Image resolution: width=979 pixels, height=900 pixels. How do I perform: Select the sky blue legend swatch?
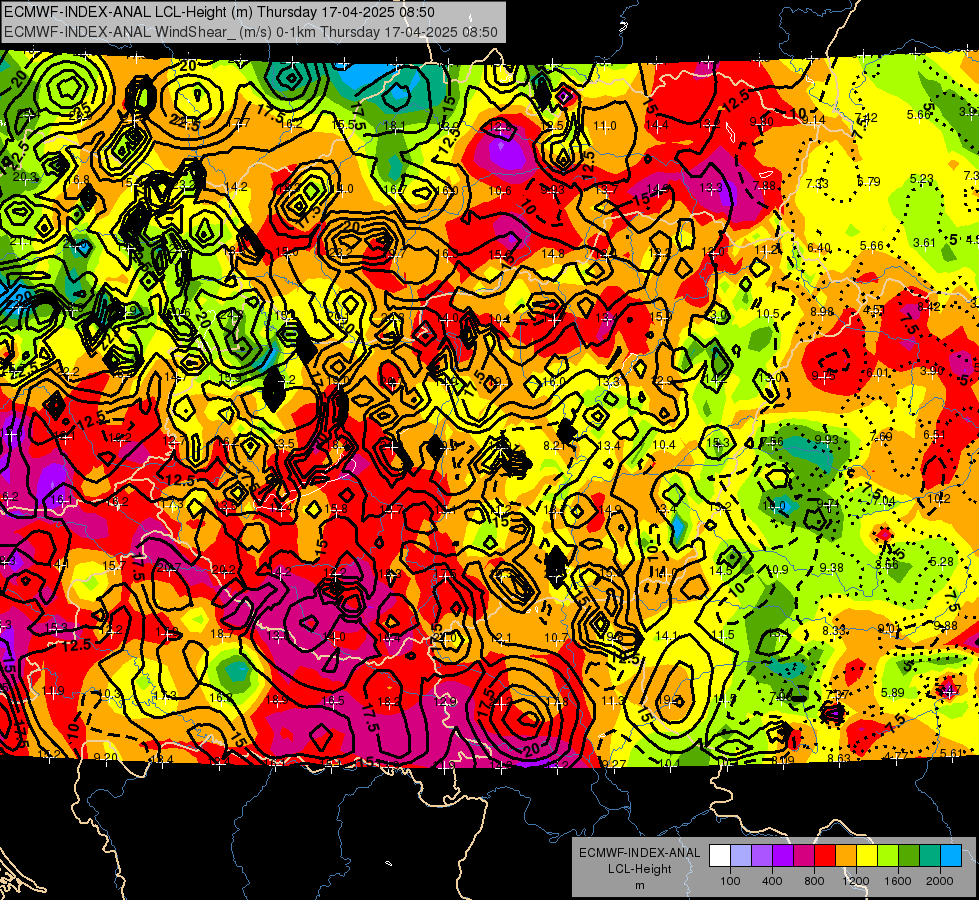pos(951,855)
